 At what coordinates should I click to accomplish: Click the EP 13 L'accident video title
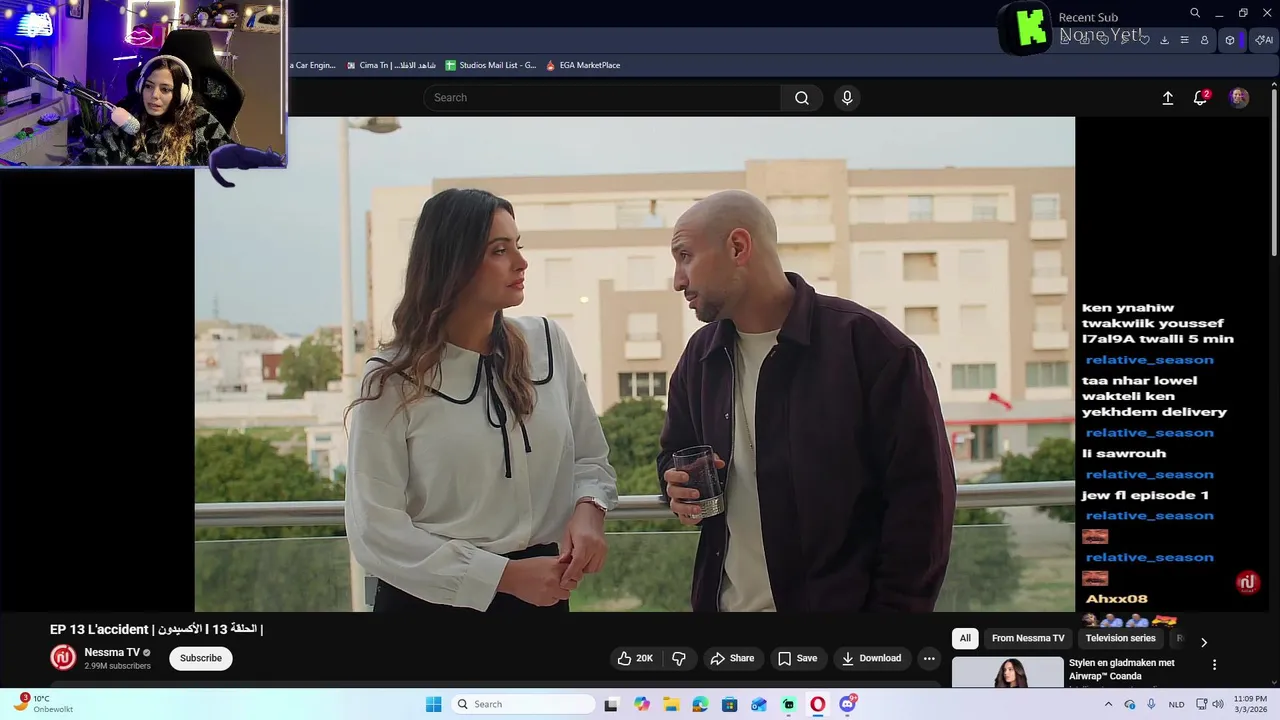(x=156, y=629)
